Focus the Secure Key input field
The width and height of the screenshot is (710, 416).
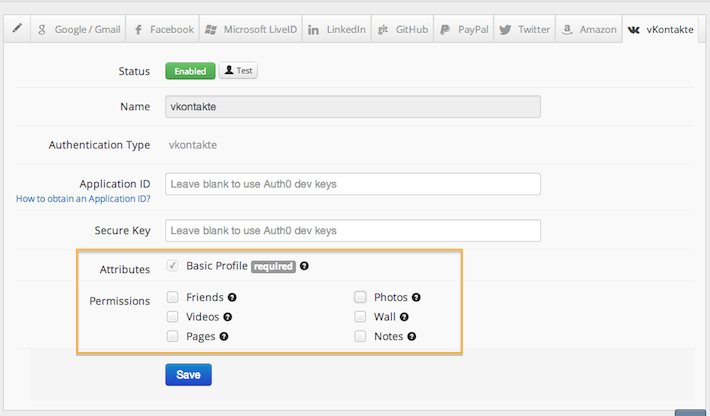point(353,231)
